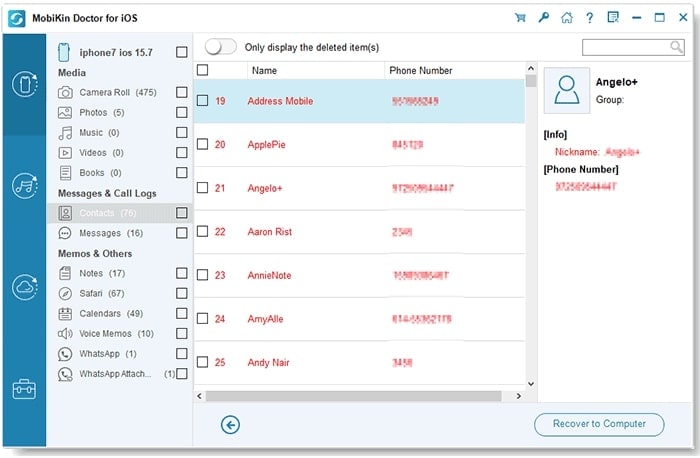Open the Camera Roll (475) category
Screen dimensions: 700x458
click(118, 92)
